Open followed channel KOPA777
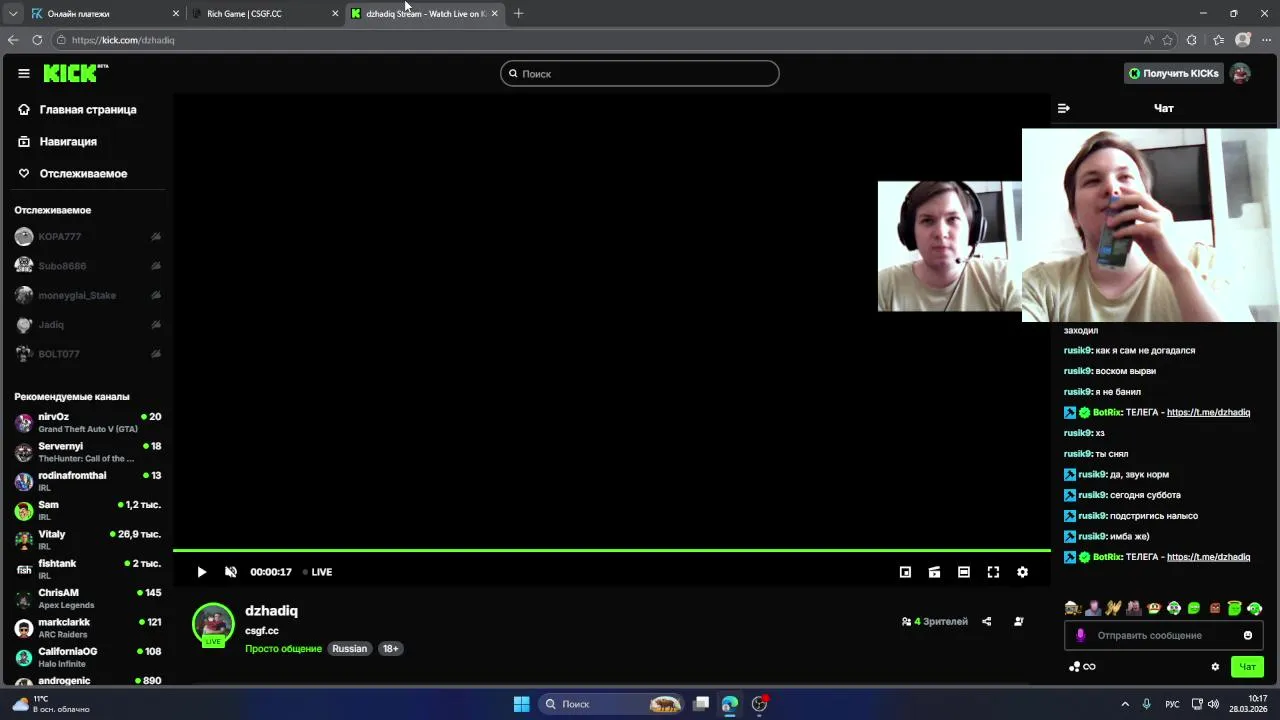This screenshot has height=720, width=1280. click(88, 237)
